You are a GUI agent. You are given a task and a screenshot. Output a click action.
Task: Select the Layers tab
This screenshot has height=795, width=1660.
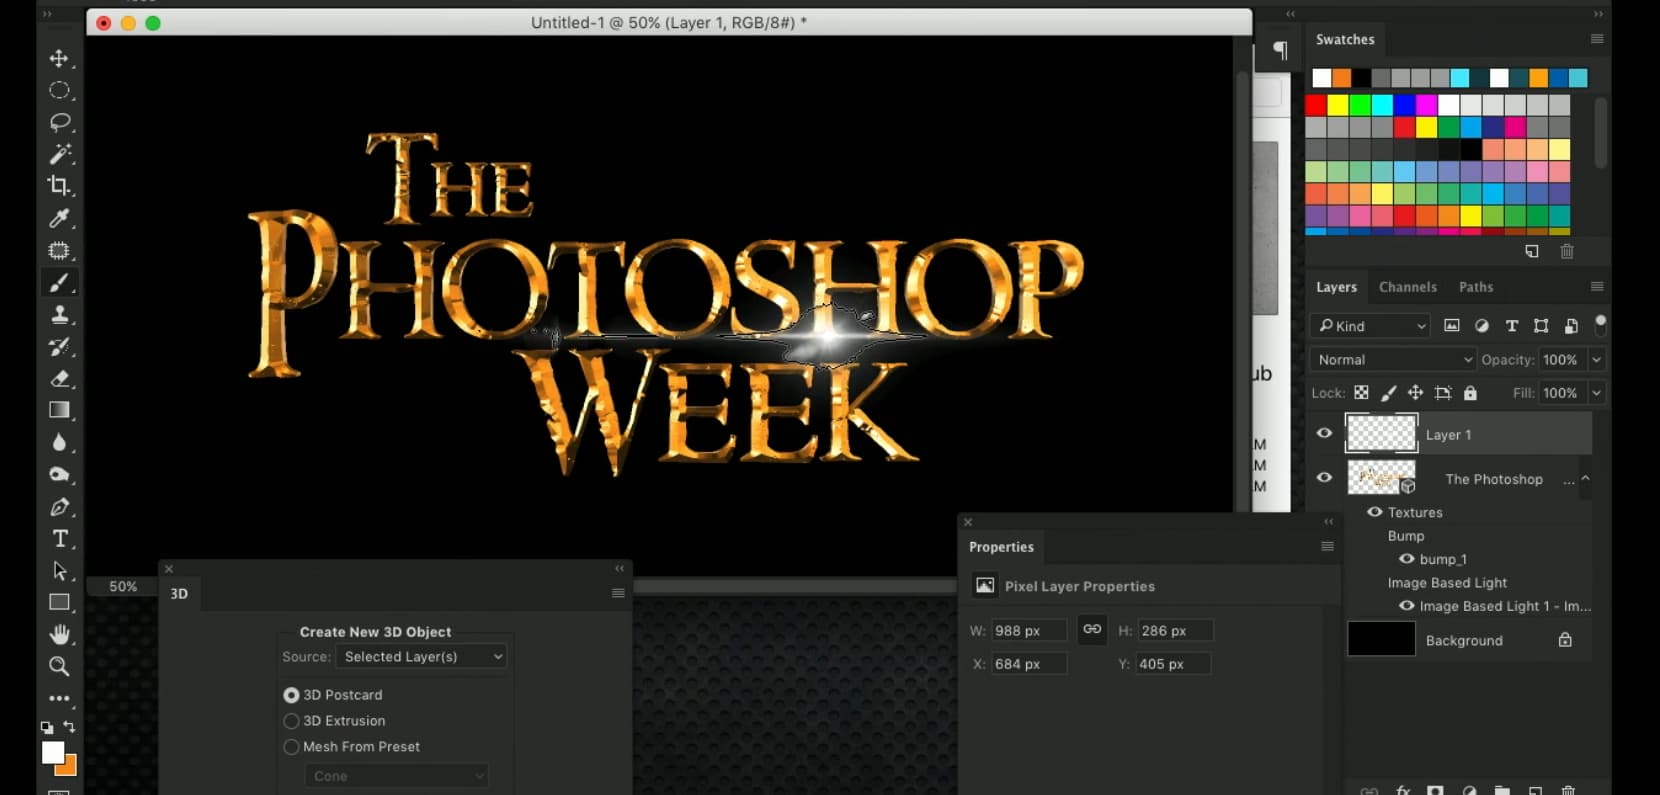click(1336, 287)
